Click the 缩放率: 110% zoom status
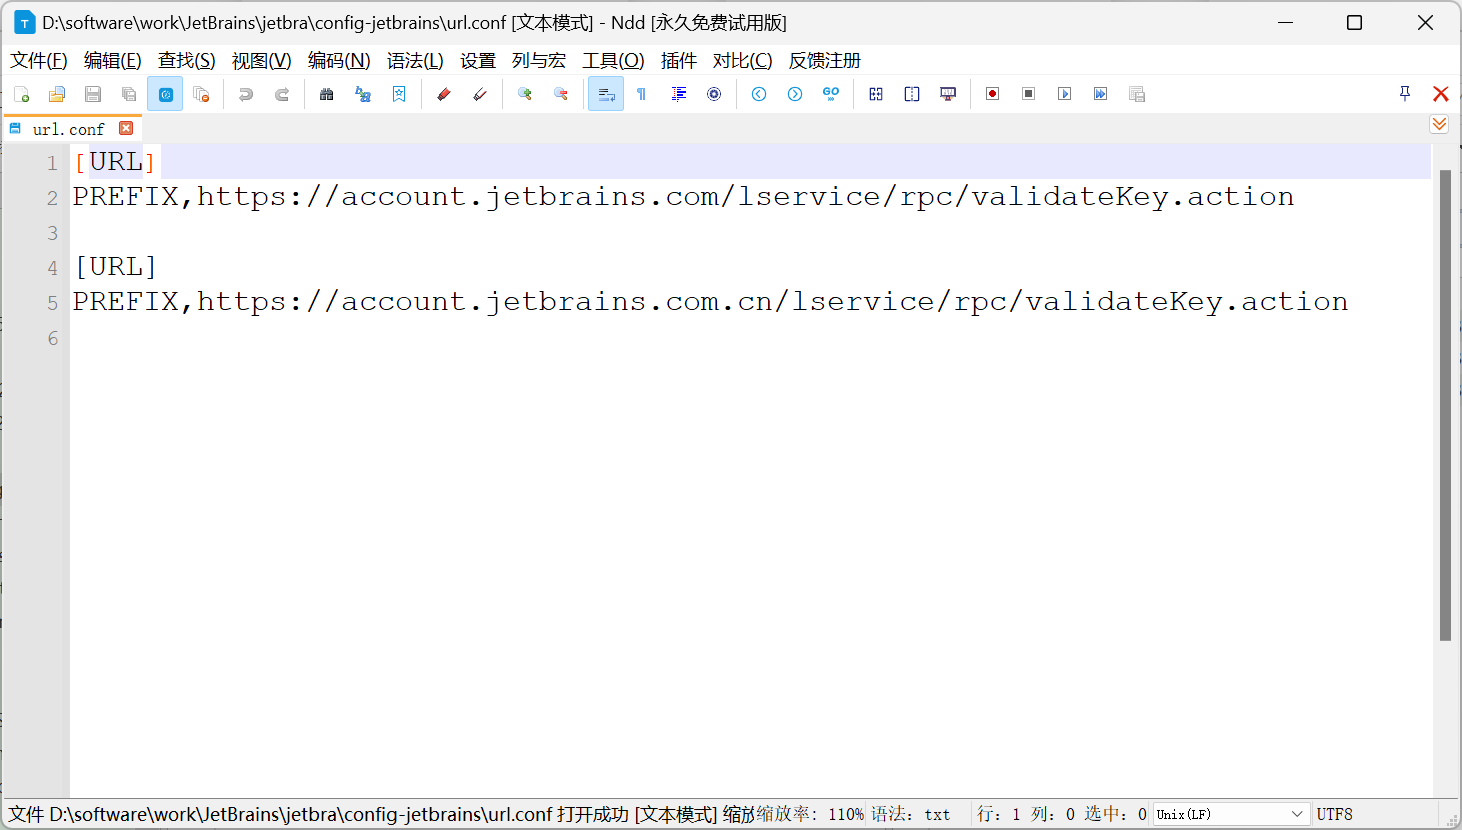 point(811,814)
